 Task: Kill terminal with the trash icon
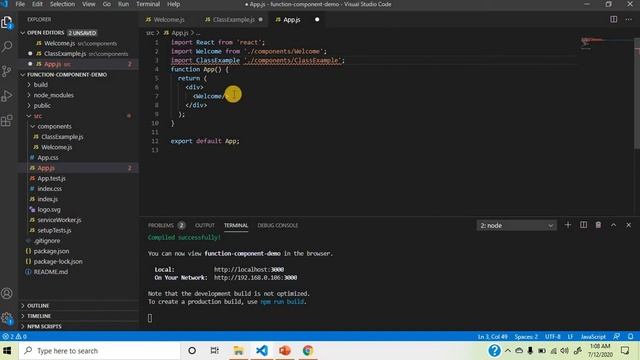click(598, 225)
